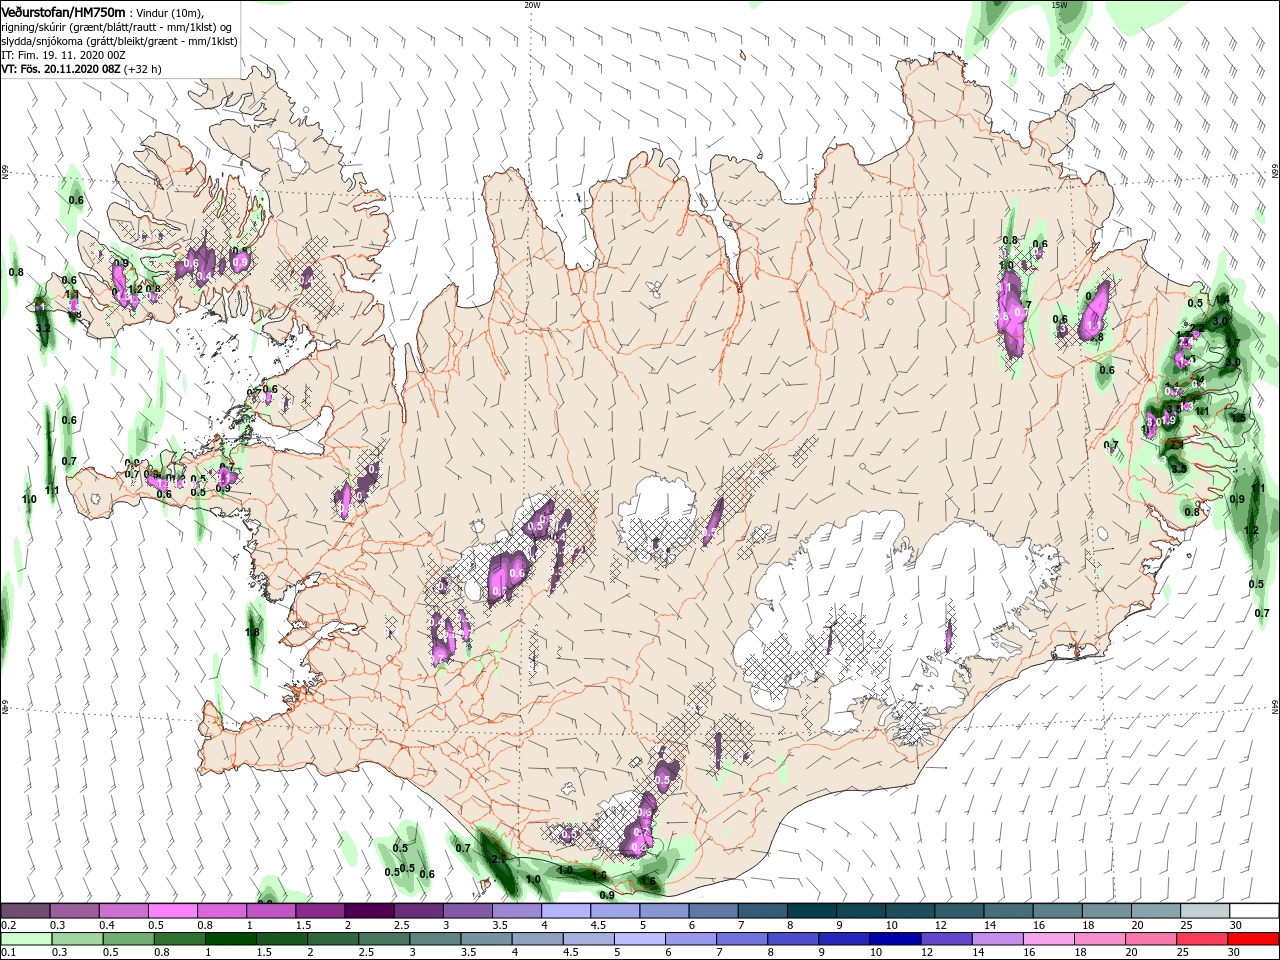Pick the dark blue 10 swatch in lower scale
1280x960 pixels.
[893, 940]
